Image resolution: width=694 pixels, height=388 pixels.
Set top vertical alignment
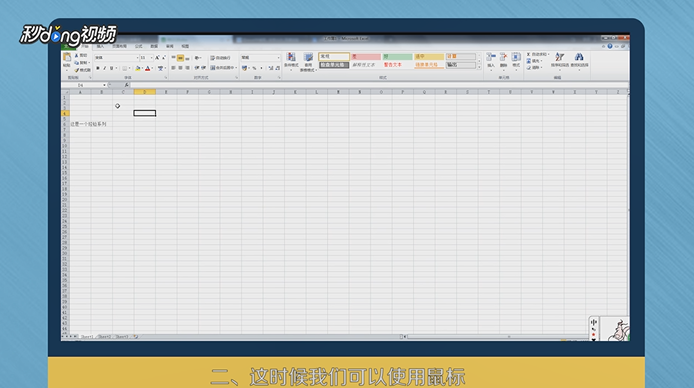[x=174, y=58]
